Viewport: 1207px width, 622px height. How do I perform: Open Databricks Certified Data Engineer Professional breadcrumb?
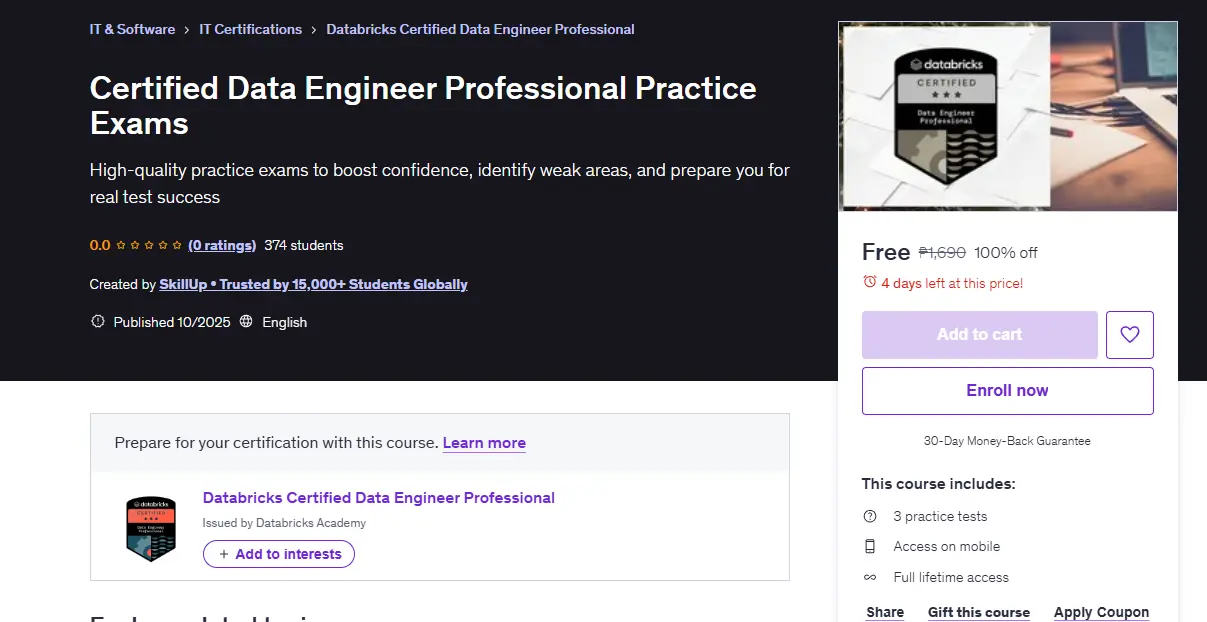pyautogui.click(x=480, y=29)
